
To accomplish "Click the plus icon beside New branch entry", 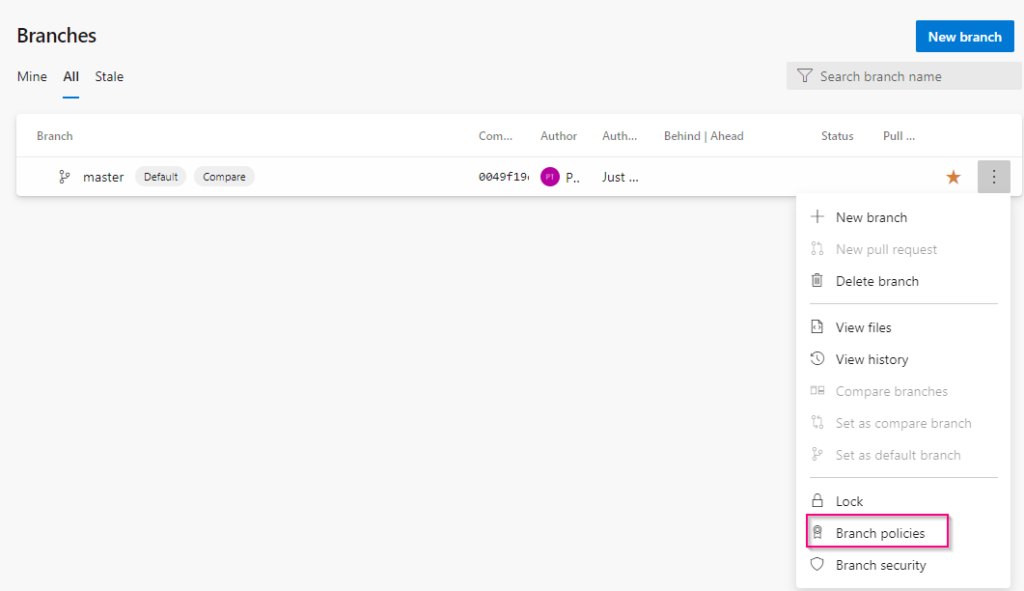I will (x=817, y=217).
